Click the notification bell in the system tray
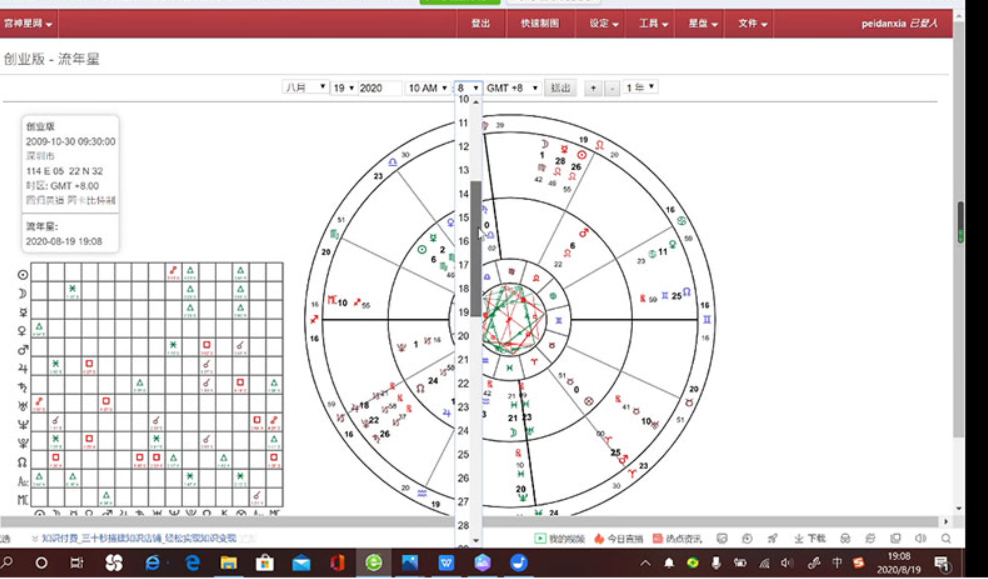The width and height of the screenshot is (988, 579). click(668, 563)
